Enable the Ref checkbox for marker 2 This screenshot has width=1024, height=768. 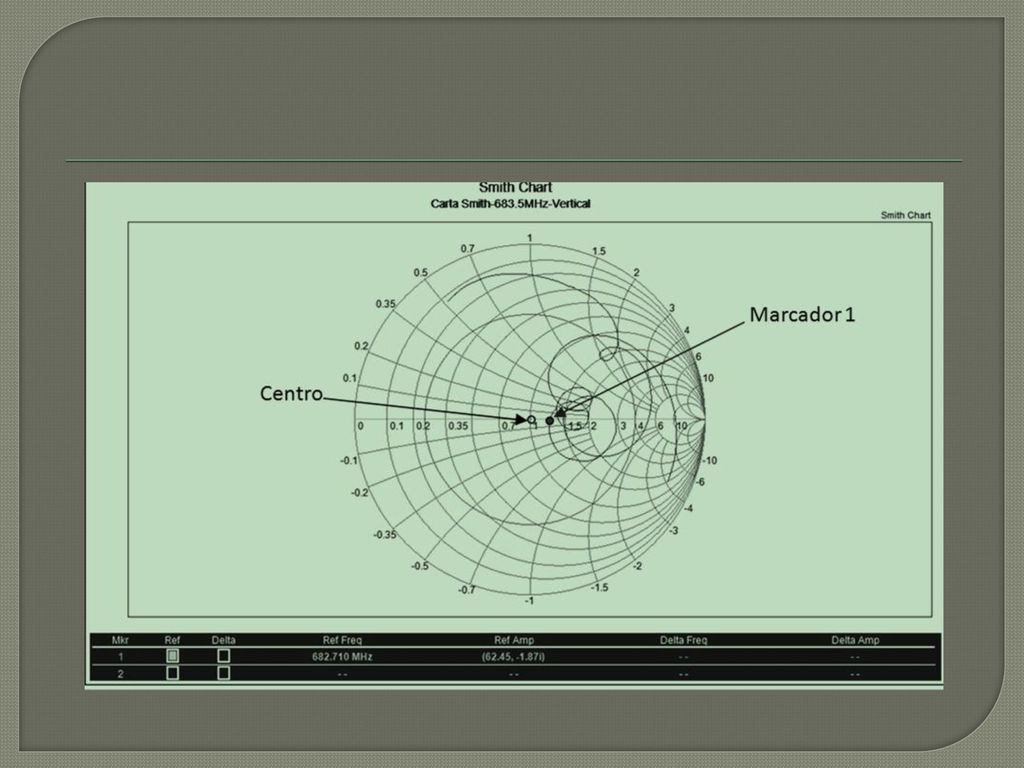[x=172, y=673]
